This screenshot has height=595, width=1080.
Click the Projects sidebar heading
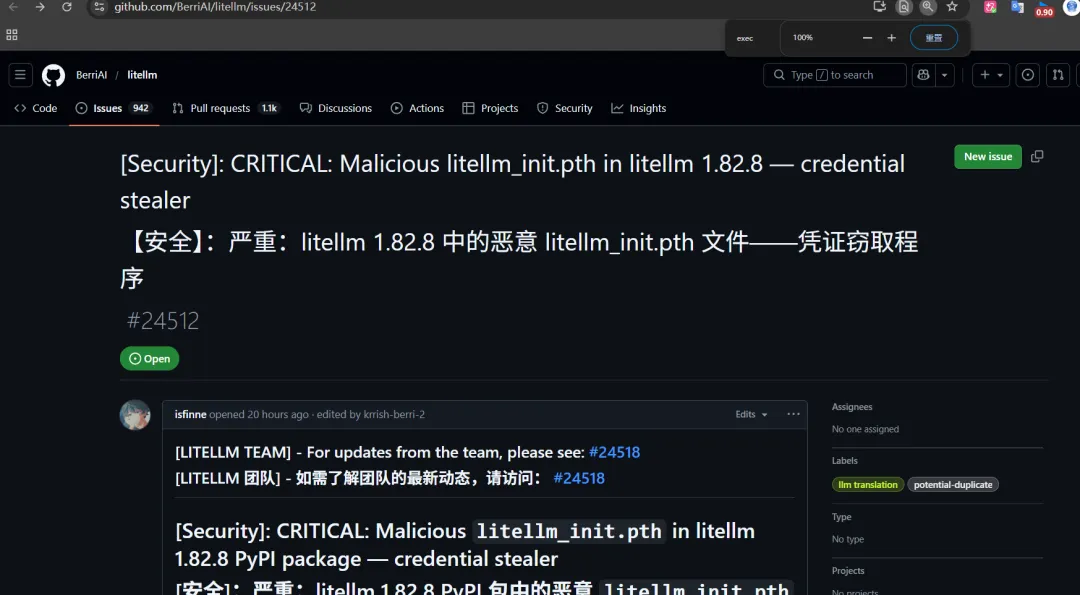coord(848,571)
